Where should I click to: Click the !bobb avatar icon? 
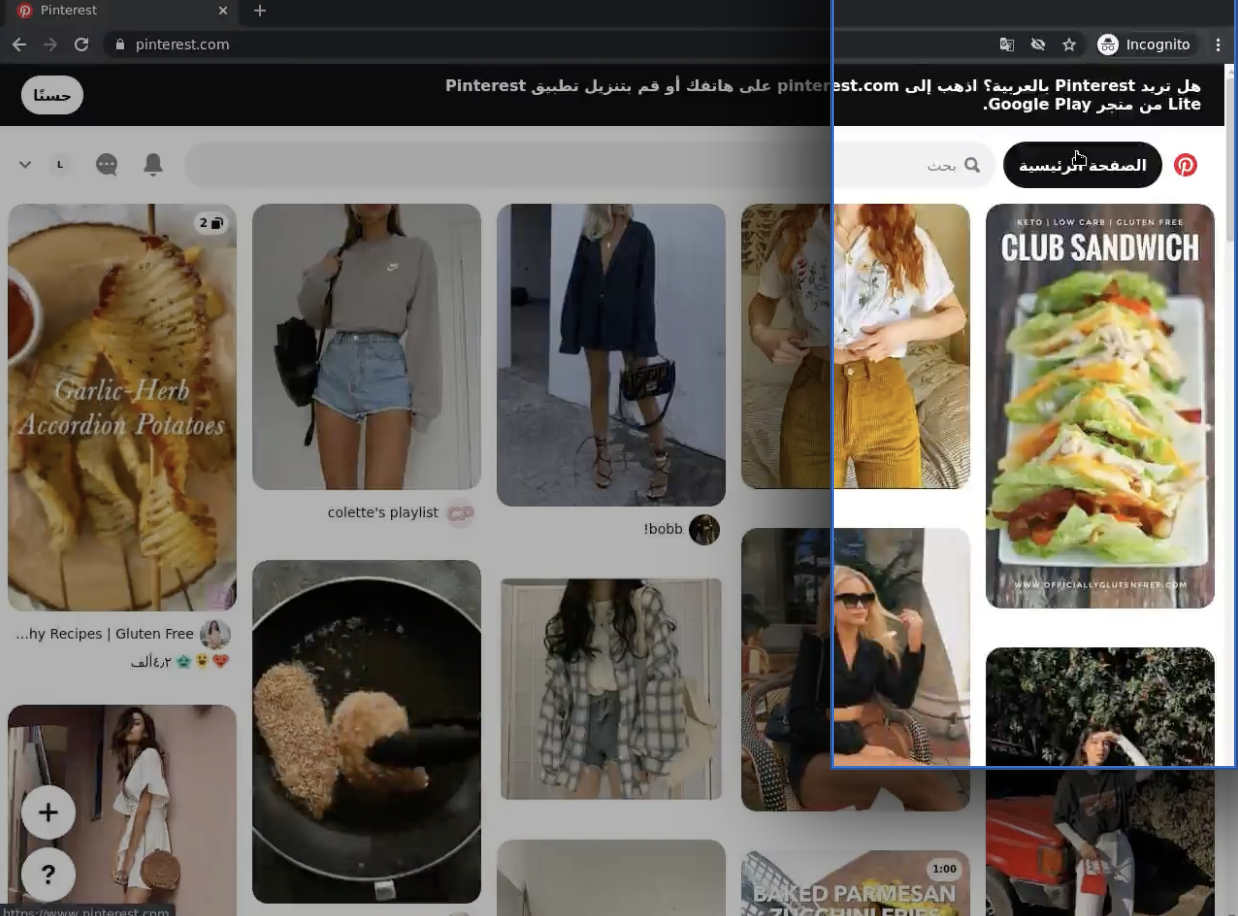coord(704,529)
